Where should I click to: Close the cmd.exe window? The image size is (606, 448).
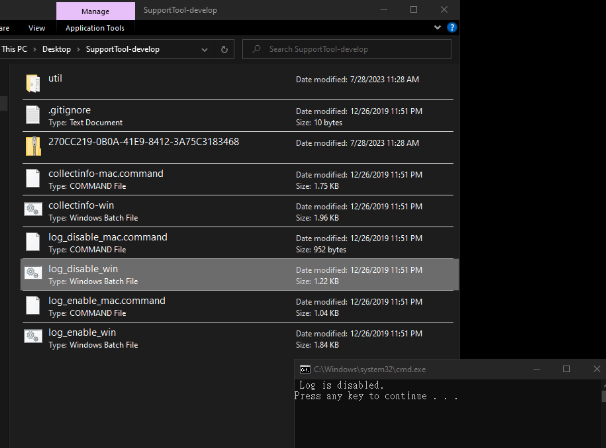(x=597, y=369)
